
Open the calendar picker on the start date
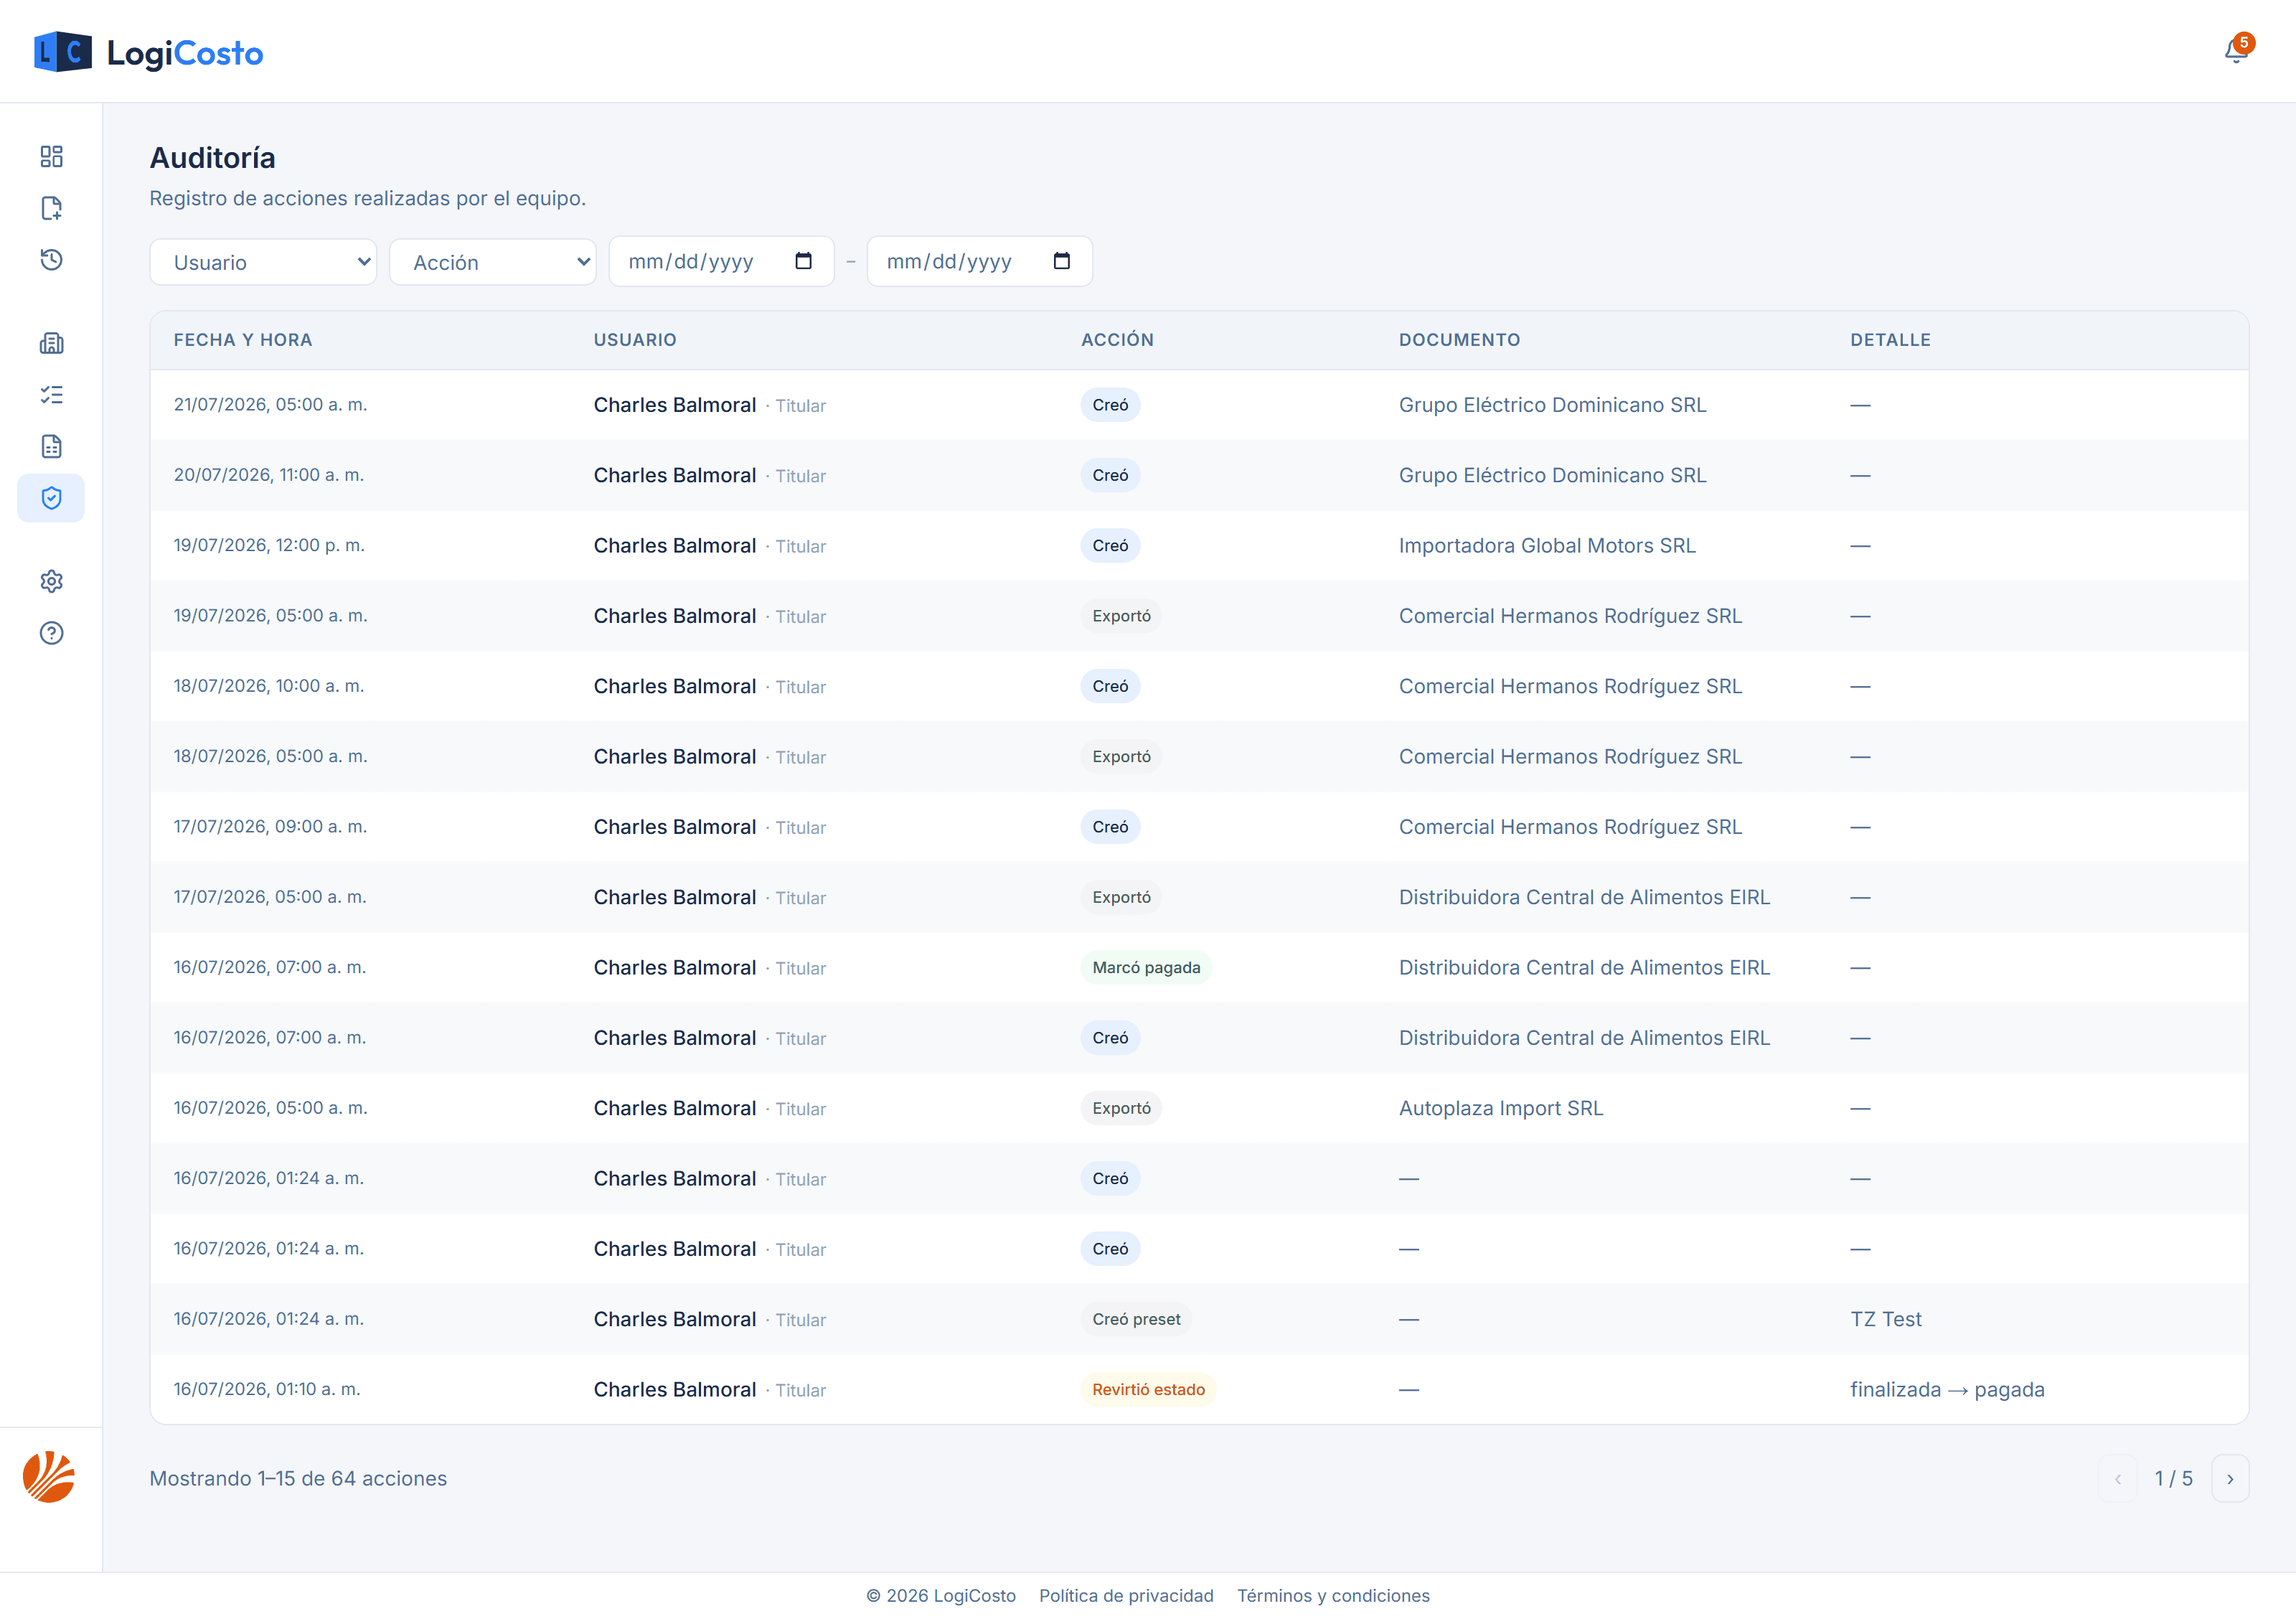click(x=803, y=261)
